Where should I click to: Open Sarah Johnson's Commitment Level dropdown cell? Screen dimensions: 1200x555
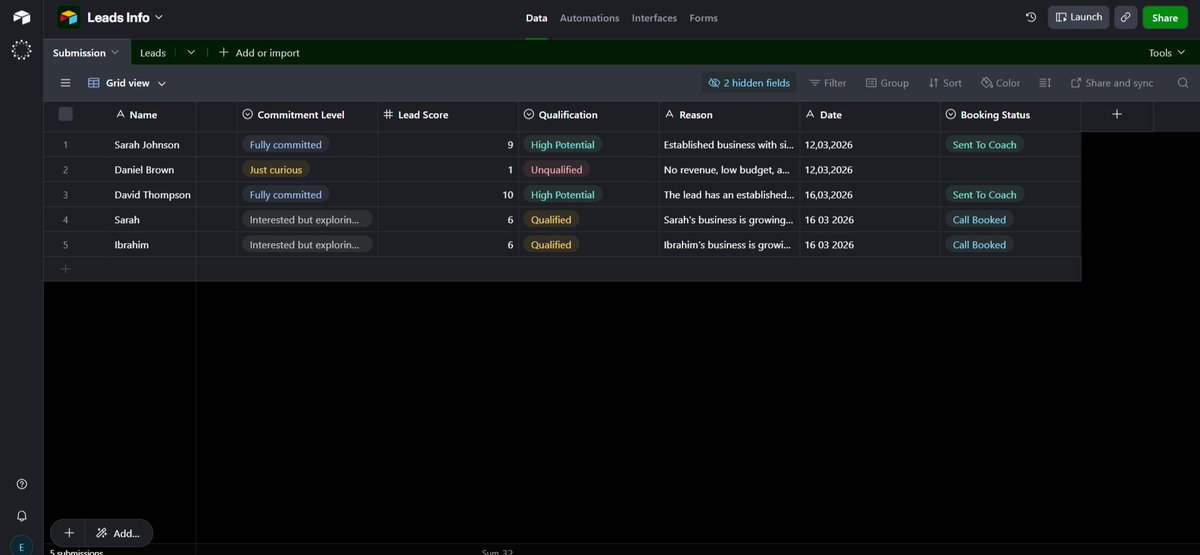(307, 144)
